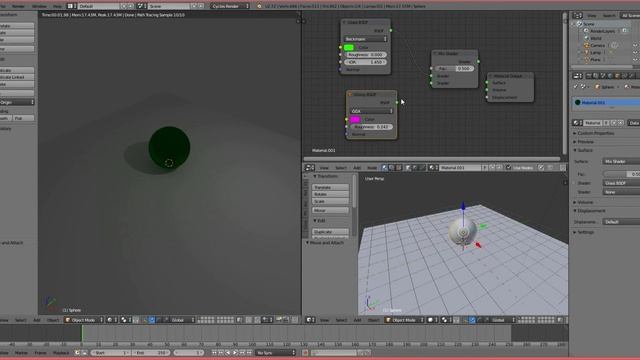Click the Material 001 name field in node header
The width and height of the screenshot is (640, 360).
point(460,168)
